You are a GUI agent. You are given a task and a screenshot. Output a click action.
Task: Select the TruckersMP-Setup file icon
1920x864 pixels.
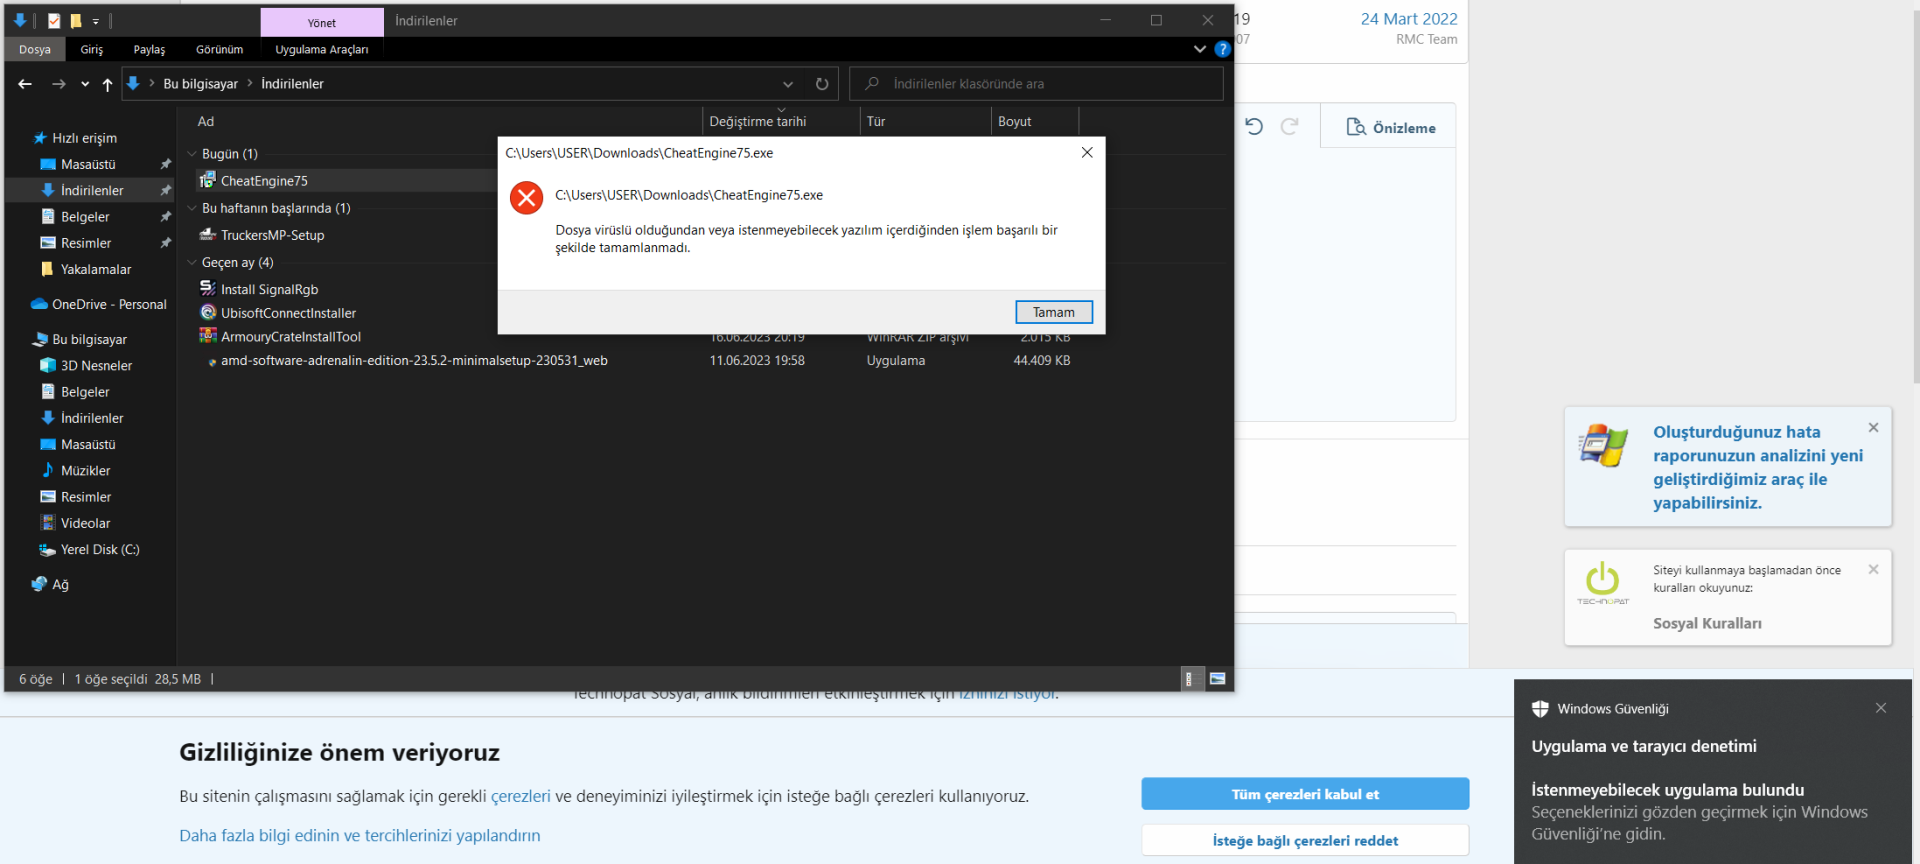click(x=208, y=235)
